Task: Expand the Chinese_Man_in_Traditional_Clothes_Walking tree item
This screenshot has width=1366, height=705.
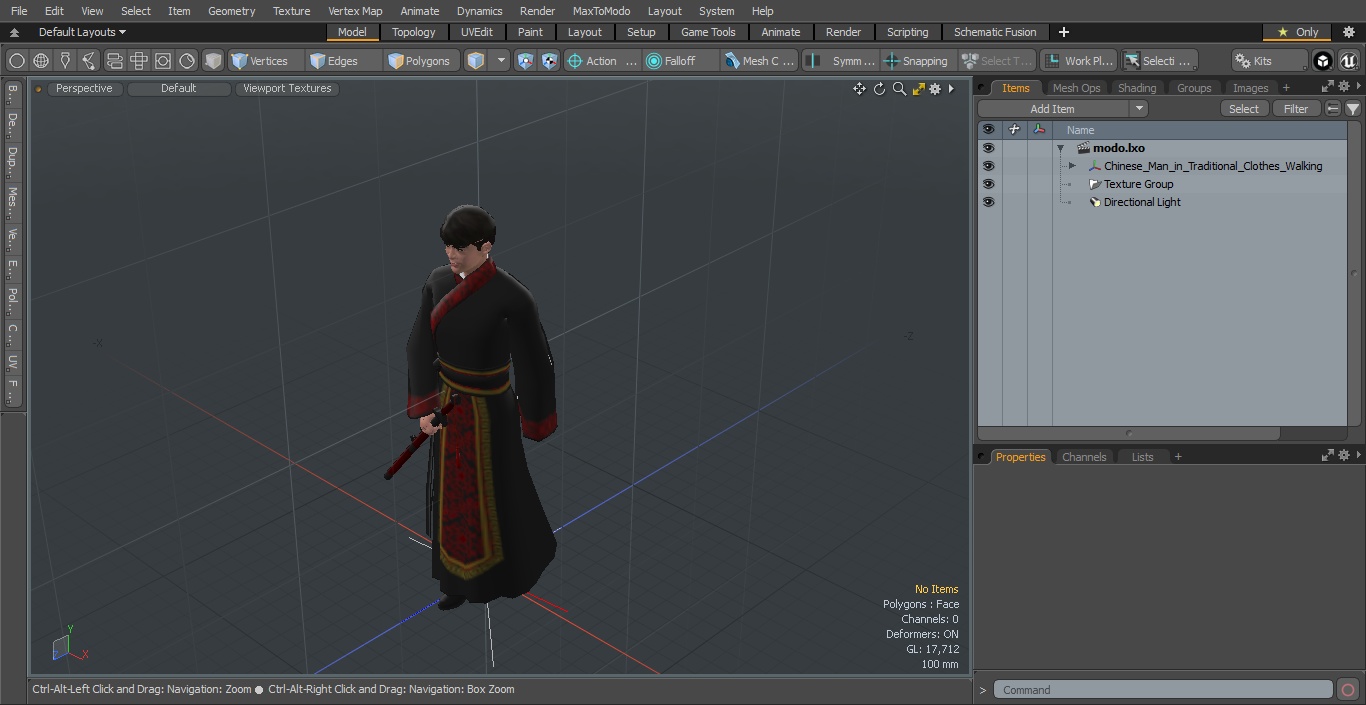Action: (x=1072, y=166)
